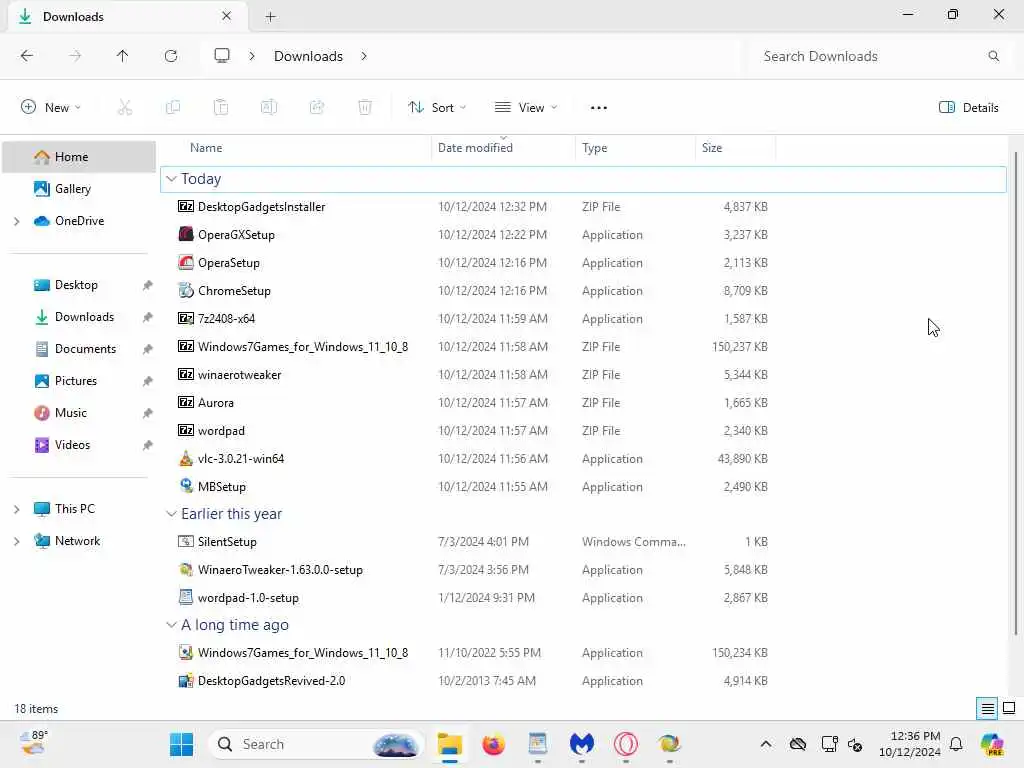Image resolution: width=1024 pixels, height=768 pixels.
Task: Click the Paste clipboard icon
Action: pos(221,107)
